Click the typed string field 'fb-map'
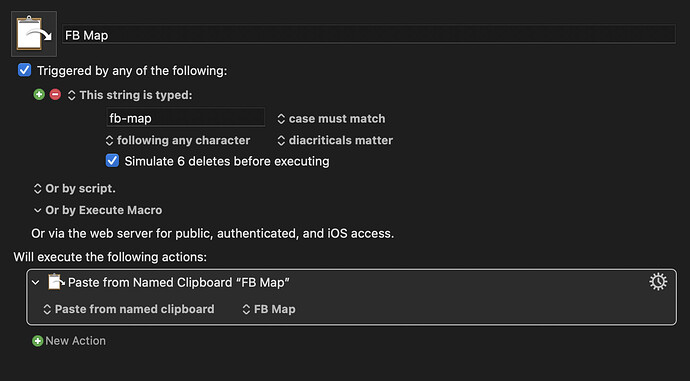The image size is (690, 381). click(186, 118)
